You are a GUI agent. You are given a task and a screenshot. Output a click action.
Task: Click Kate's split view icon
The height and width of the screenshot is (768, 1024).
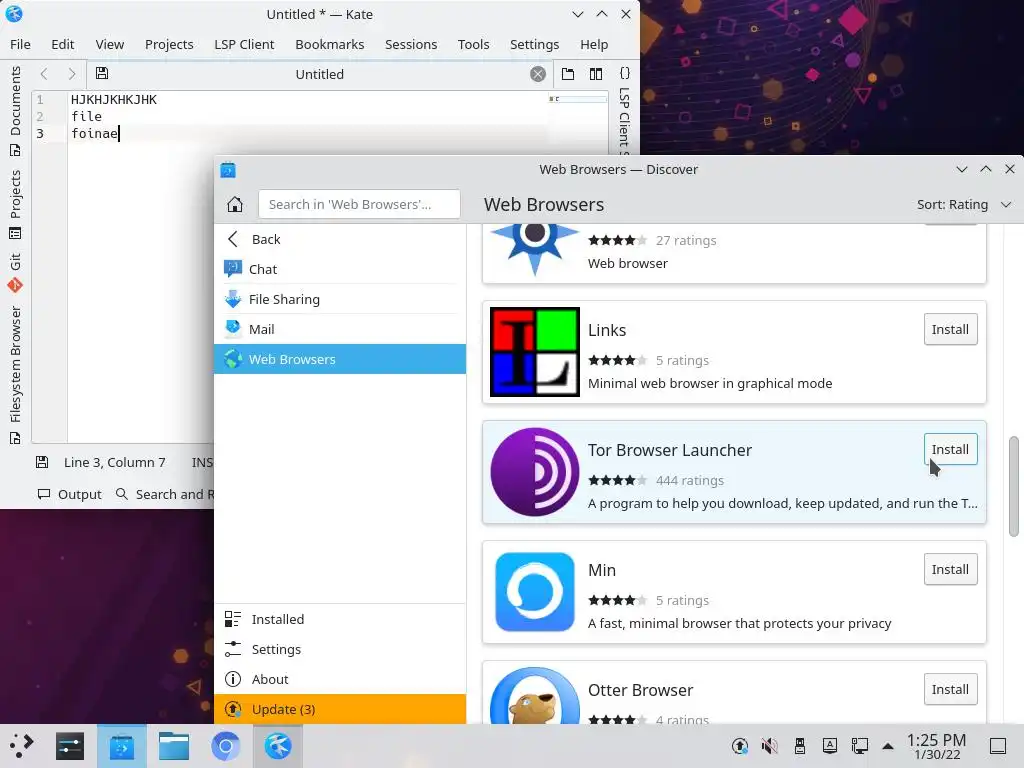tap(596, 74)
